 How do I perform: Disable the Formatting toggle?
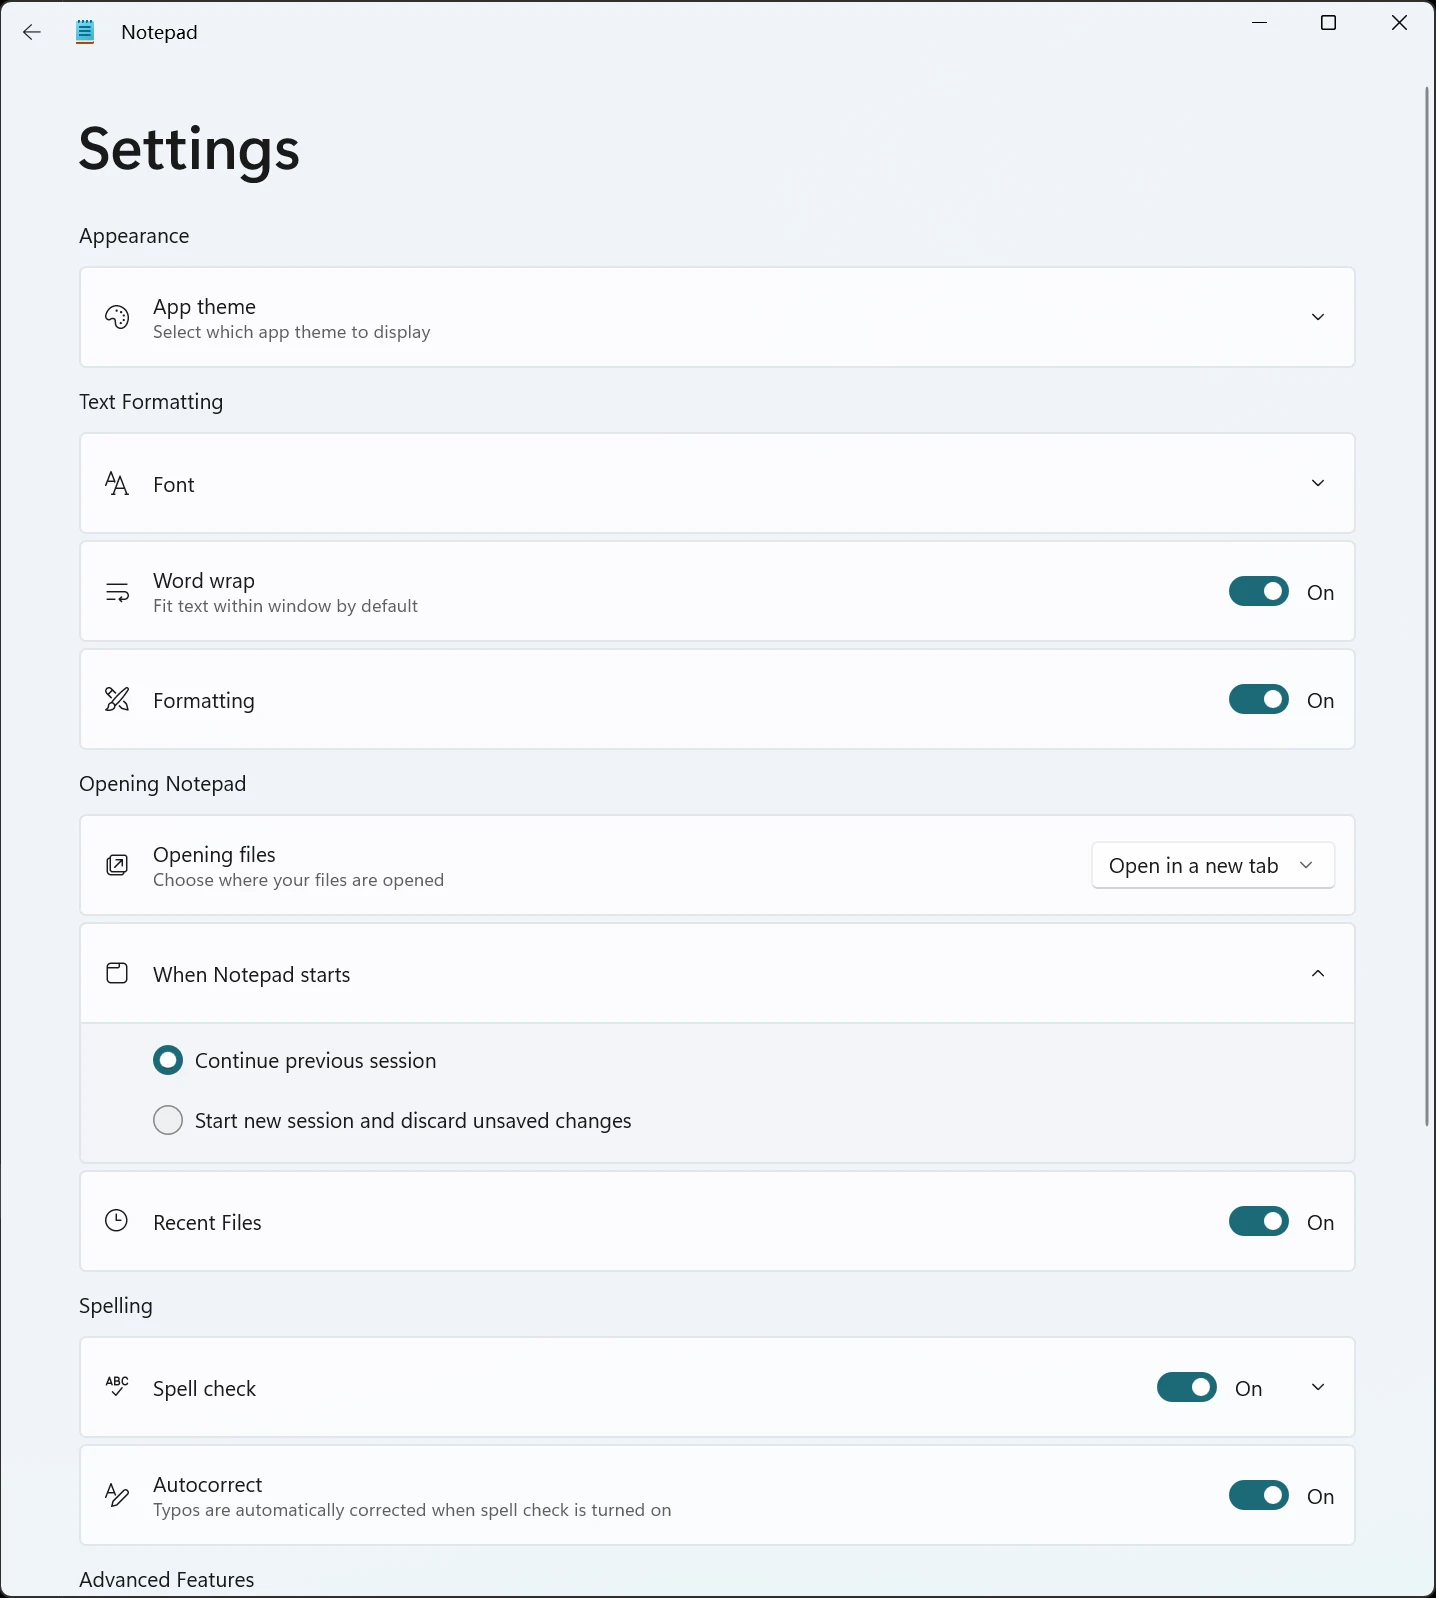[x=1259, y=700]
